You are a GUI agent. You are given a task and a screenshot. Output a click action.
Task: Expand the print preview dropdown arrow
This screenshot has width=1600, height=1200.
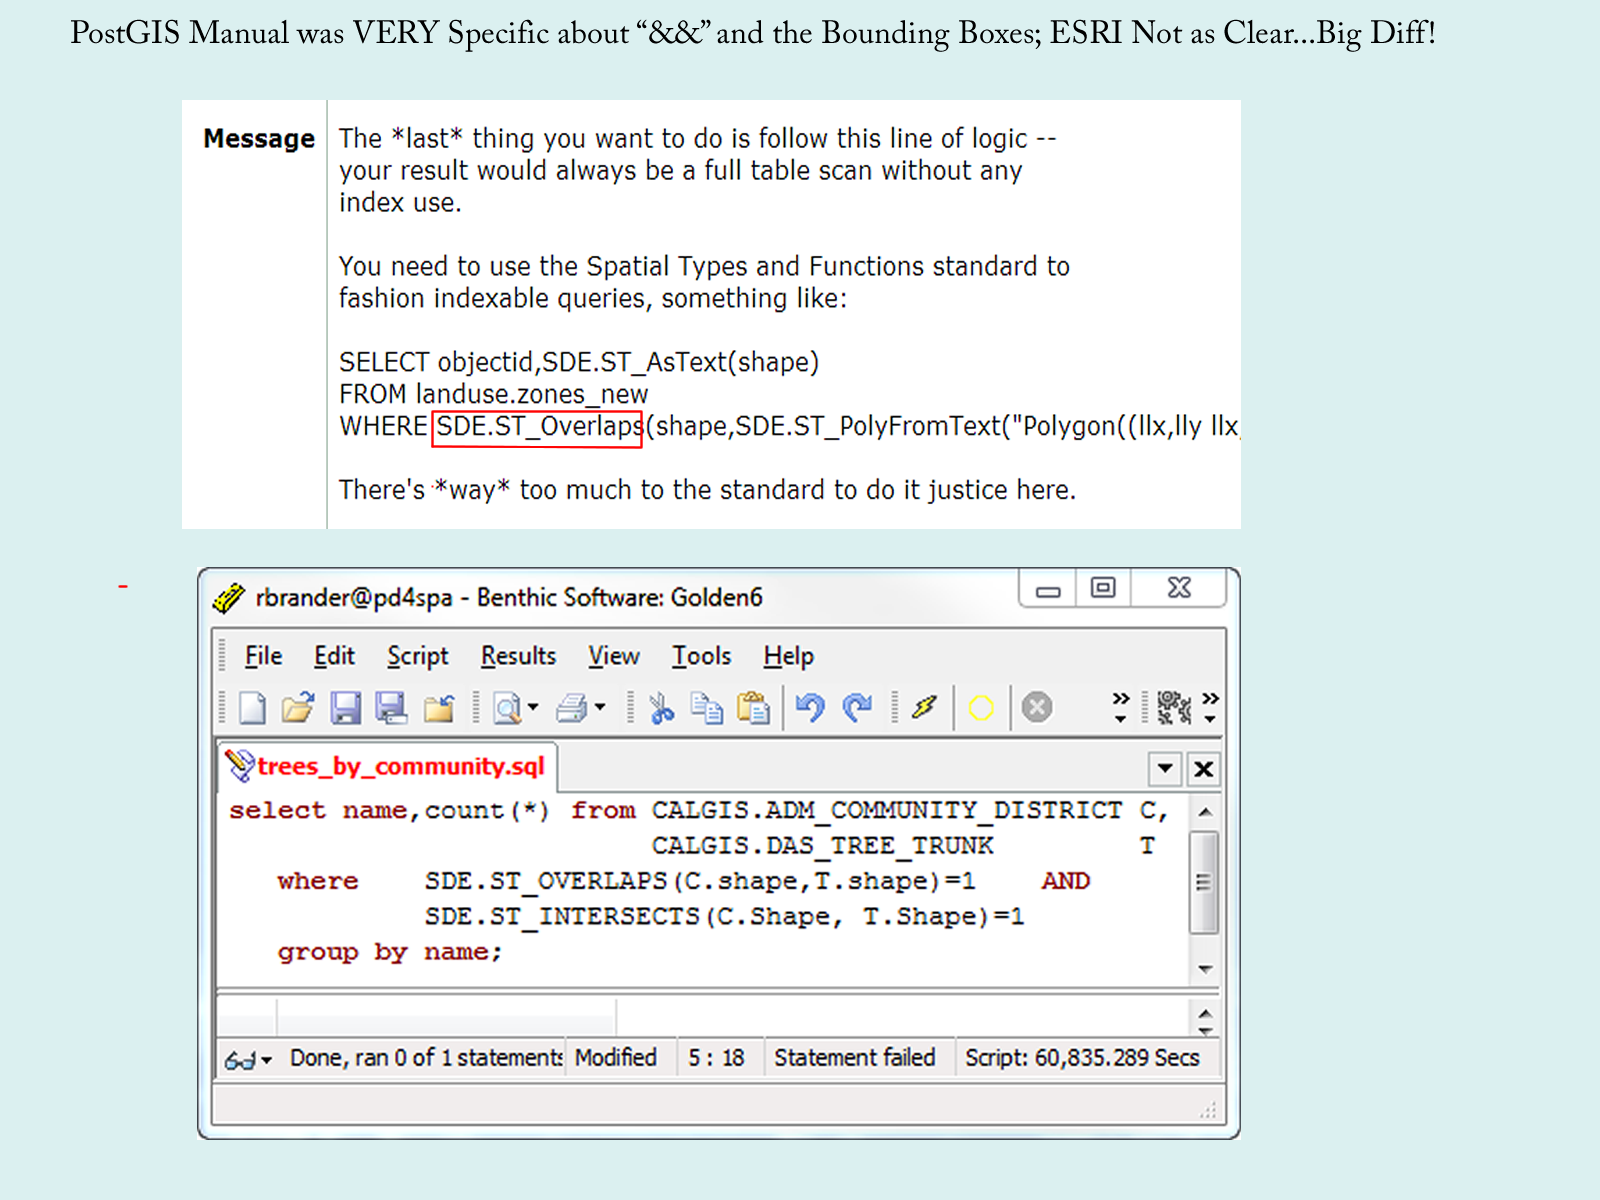[x=534, y=708]
